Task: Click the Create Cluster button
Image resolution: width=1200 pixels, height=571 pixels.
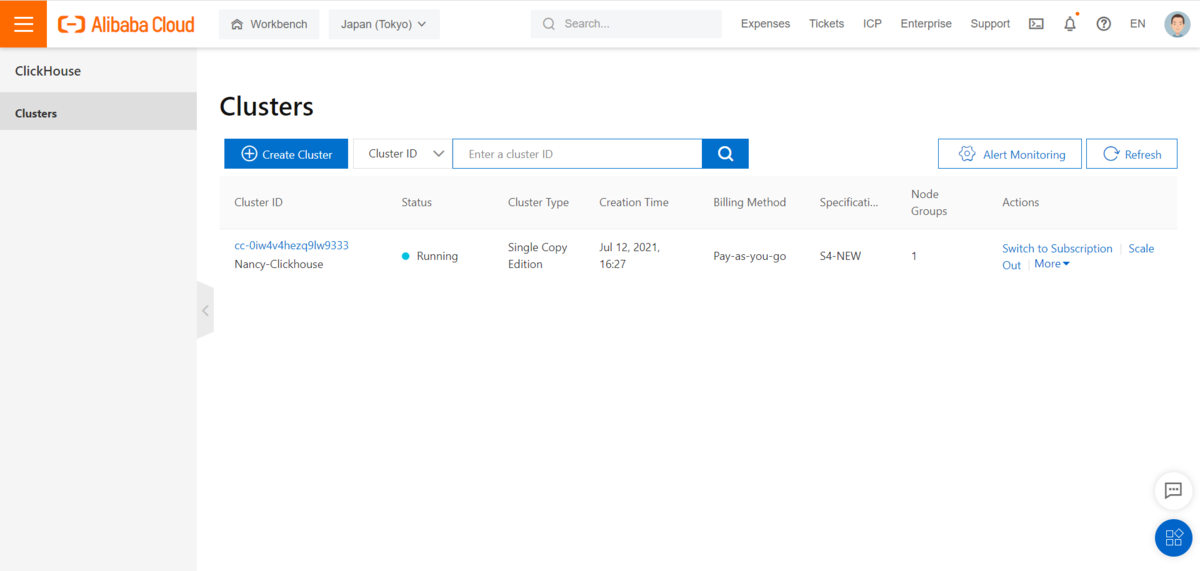Action: pos(286,154)
